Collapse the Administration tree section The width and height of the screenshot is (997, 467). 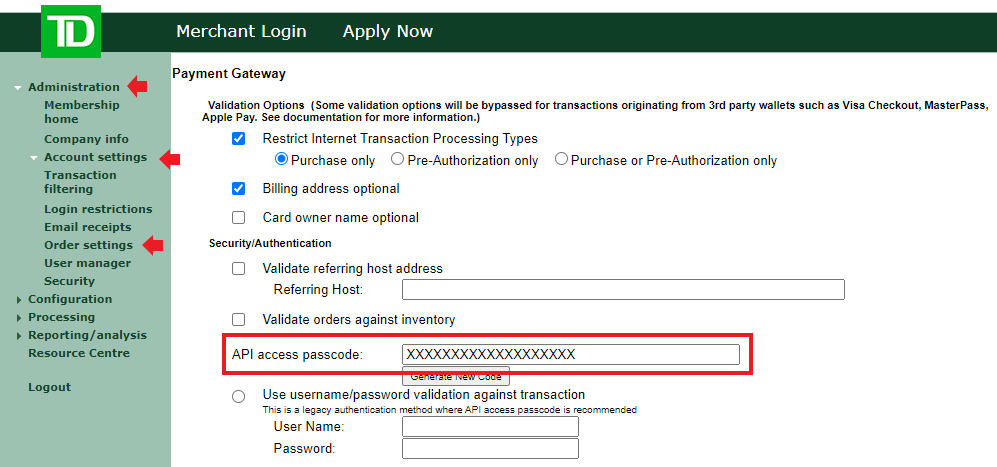click(18, 88)
